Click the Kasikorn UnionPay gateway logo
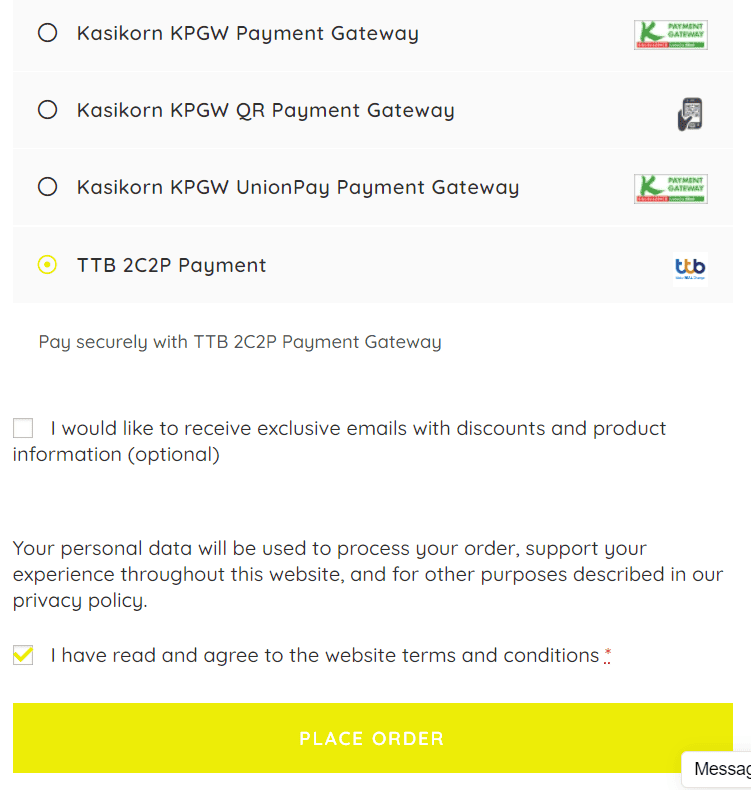 [x=670, y=188]
